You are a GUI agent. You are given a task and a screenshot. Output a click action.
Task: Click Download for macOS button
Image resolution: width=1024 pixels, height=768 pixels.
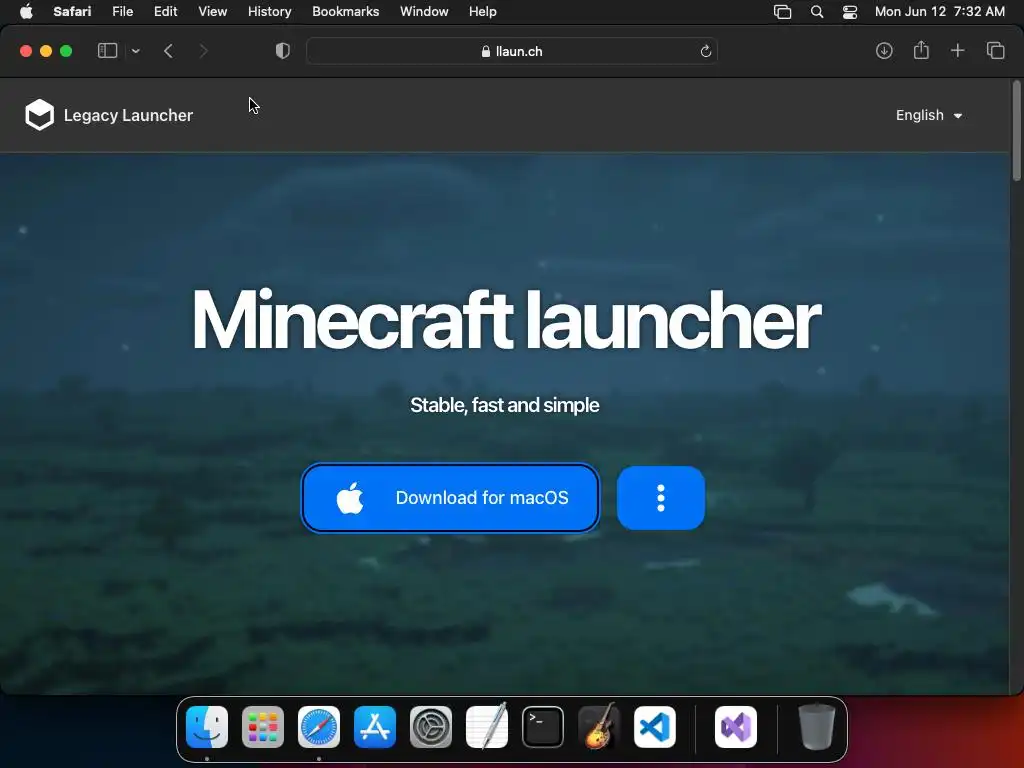(450, 498)
